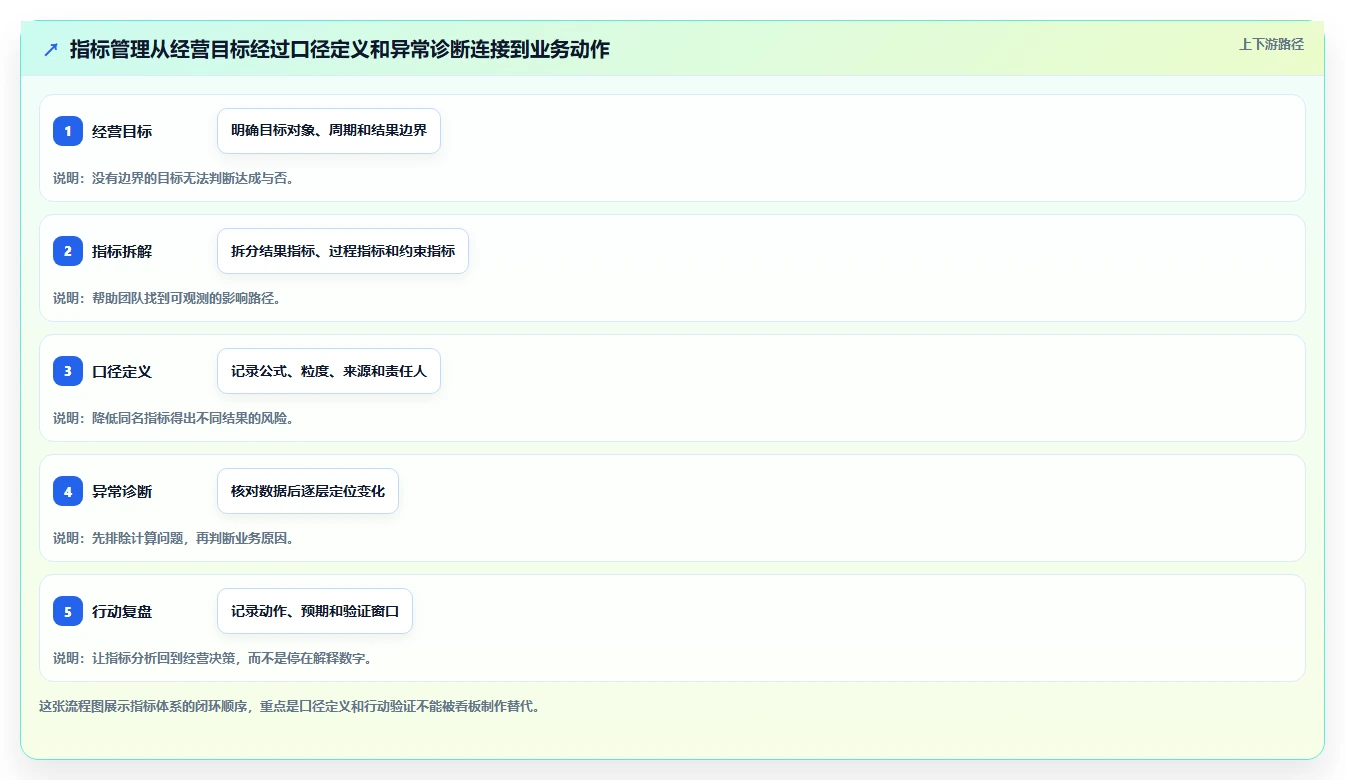
Task: Click step number 1 badge
Action: pos(68,131)
